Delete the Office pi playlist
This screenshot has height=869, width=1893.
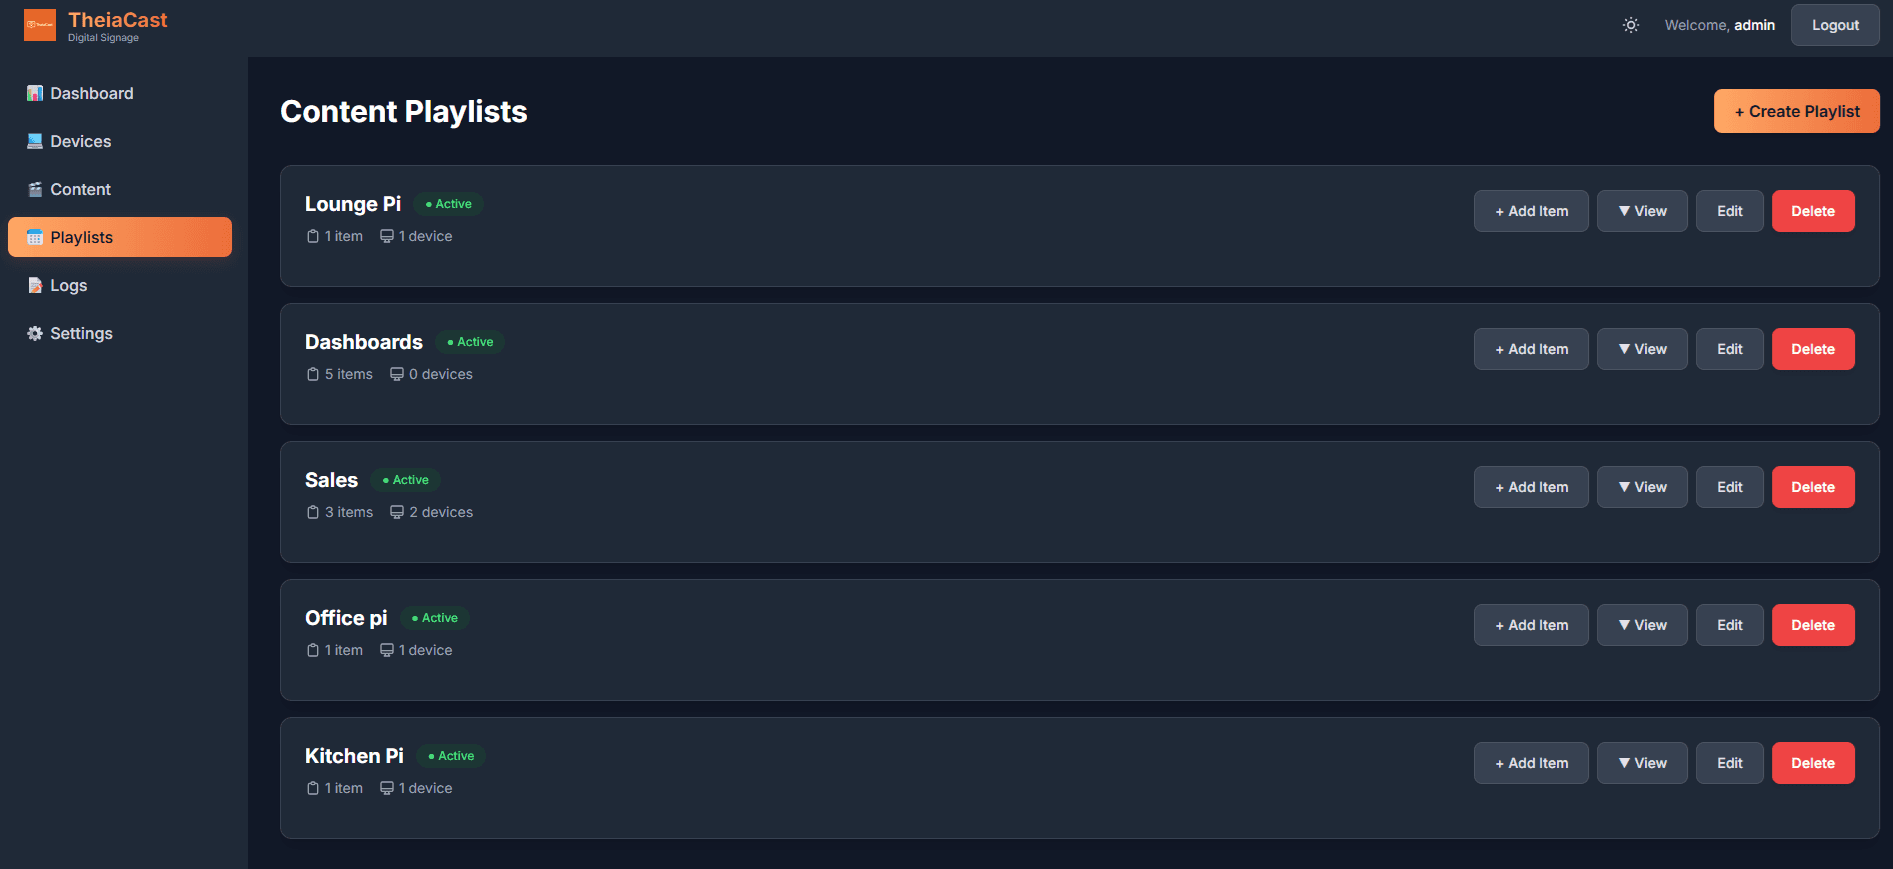point(1812,625)
